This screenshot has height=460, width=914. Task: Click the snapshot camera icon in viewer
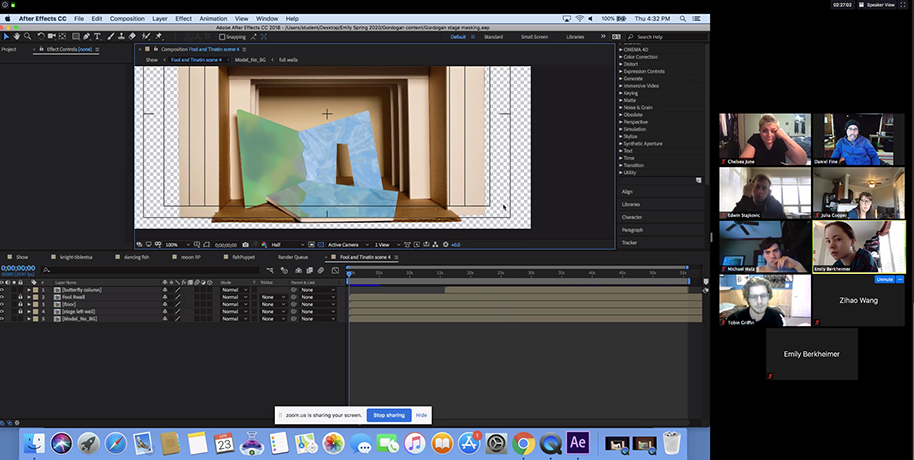(246, 245)
